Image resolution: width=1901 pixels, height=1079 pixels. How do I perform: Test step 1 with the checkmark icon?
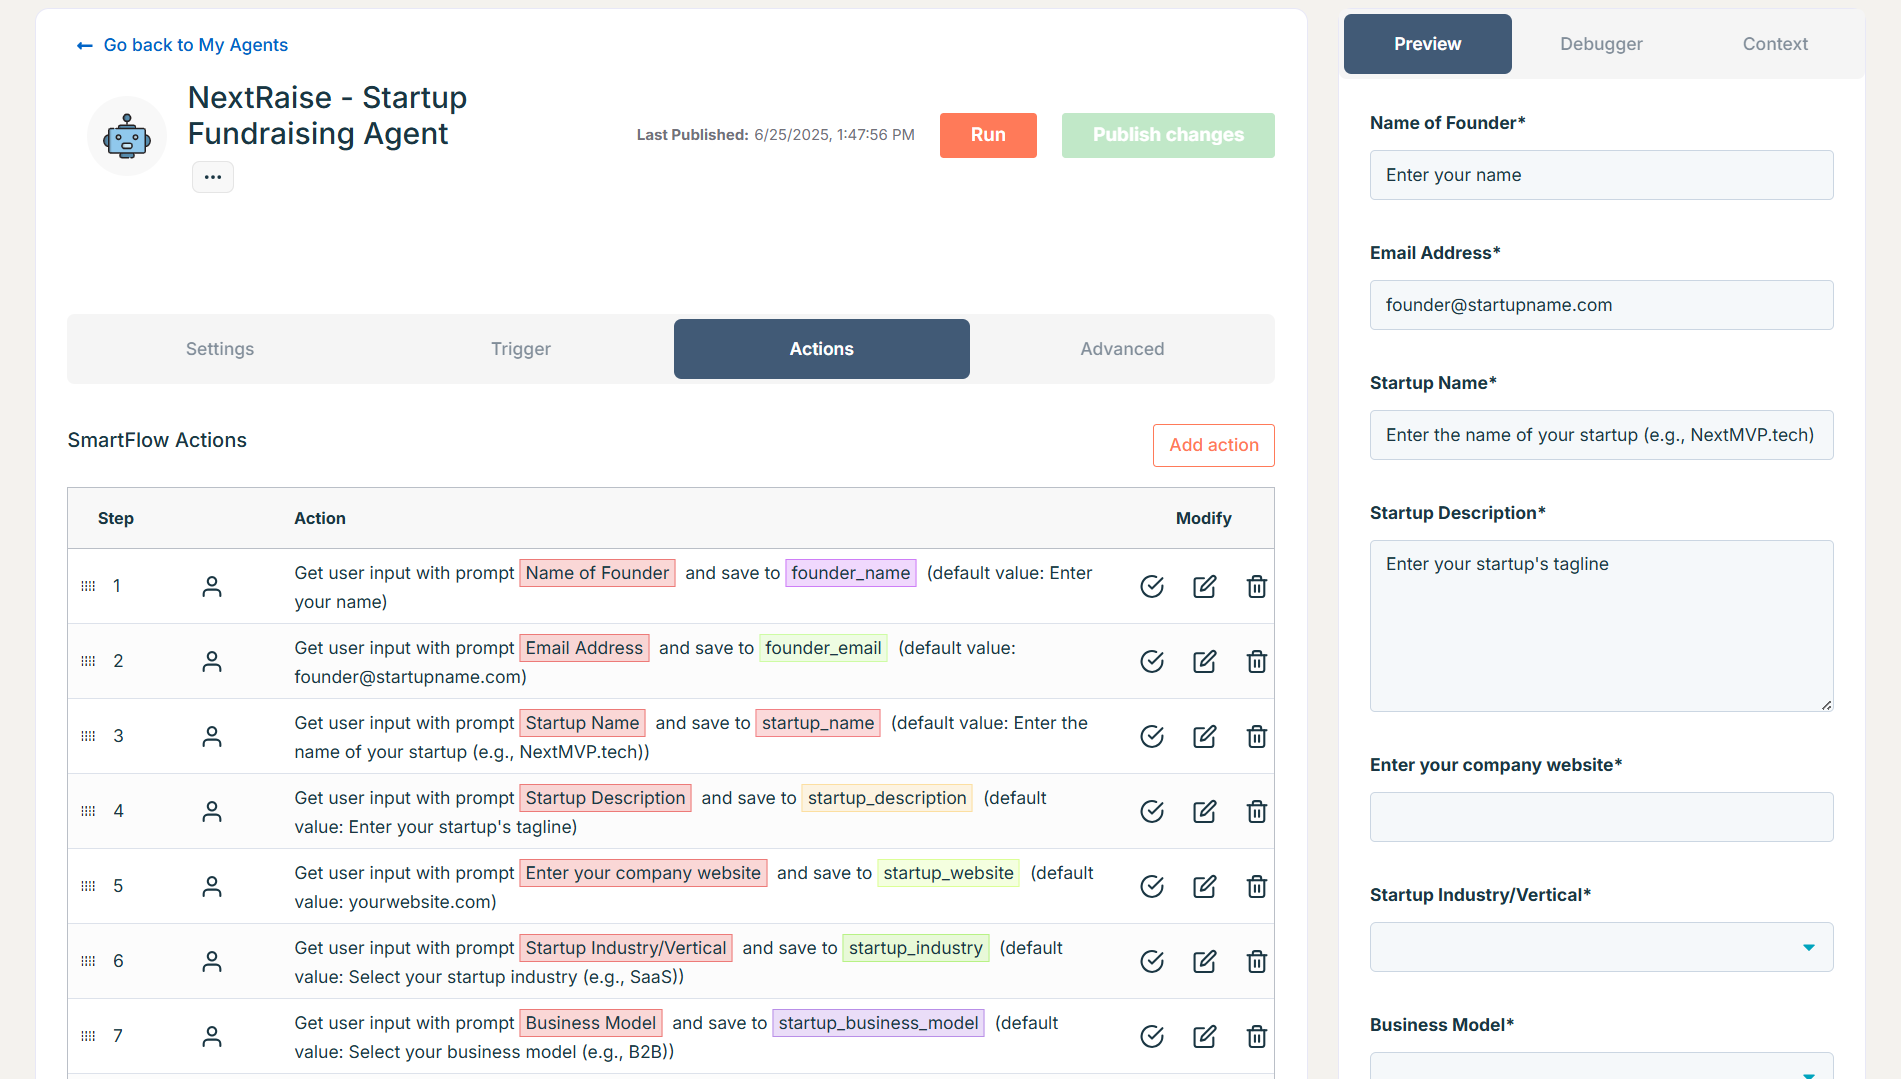pos(1152,587)
